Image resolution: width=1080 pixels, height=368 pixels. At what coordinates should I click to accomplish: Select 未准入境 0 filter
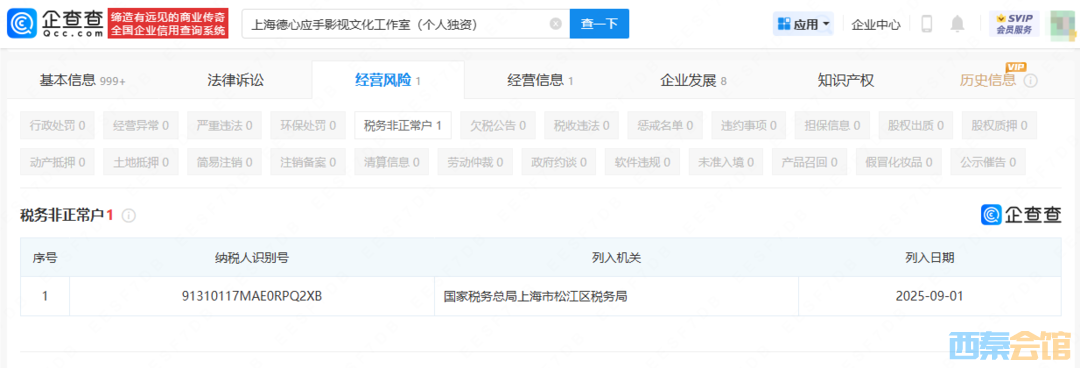[726, 163]
